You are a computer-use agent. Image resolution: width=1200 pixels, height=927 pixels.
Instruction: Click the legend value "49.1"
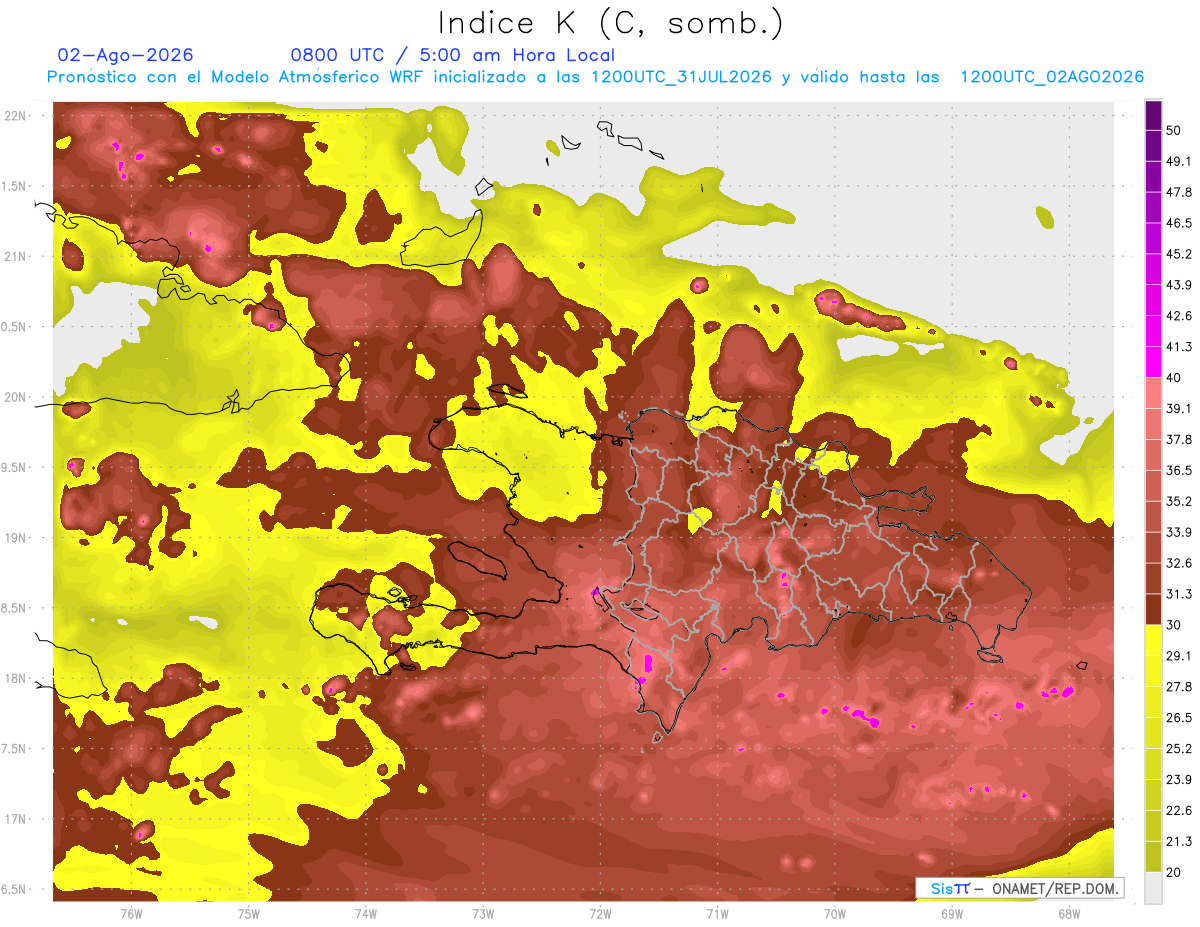(x=1178, y=161)
